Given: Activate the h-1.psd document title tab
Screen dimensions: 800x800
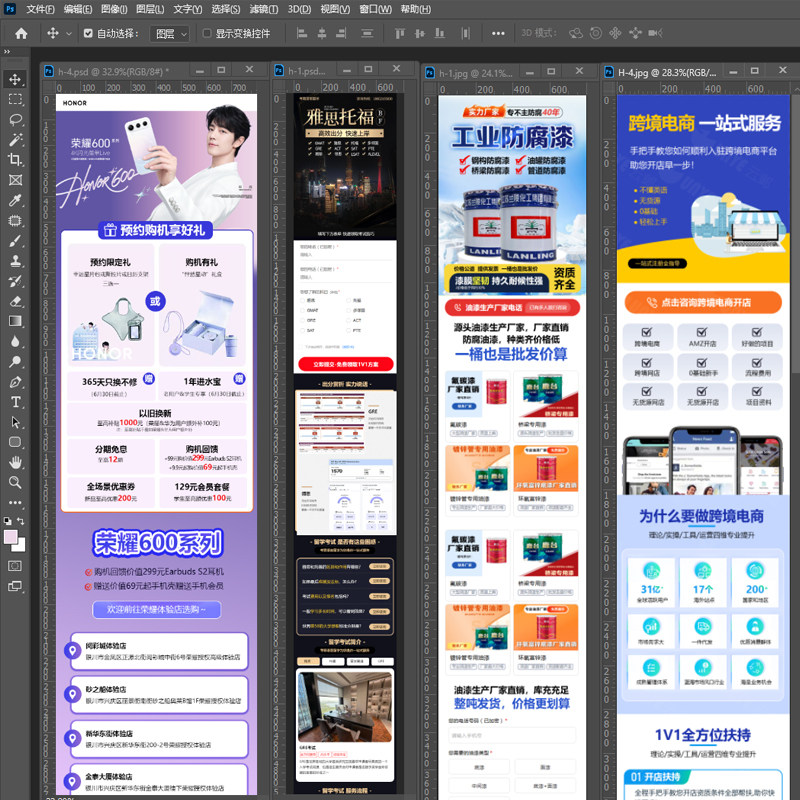Looking at the screenshot, I should 307,71.
